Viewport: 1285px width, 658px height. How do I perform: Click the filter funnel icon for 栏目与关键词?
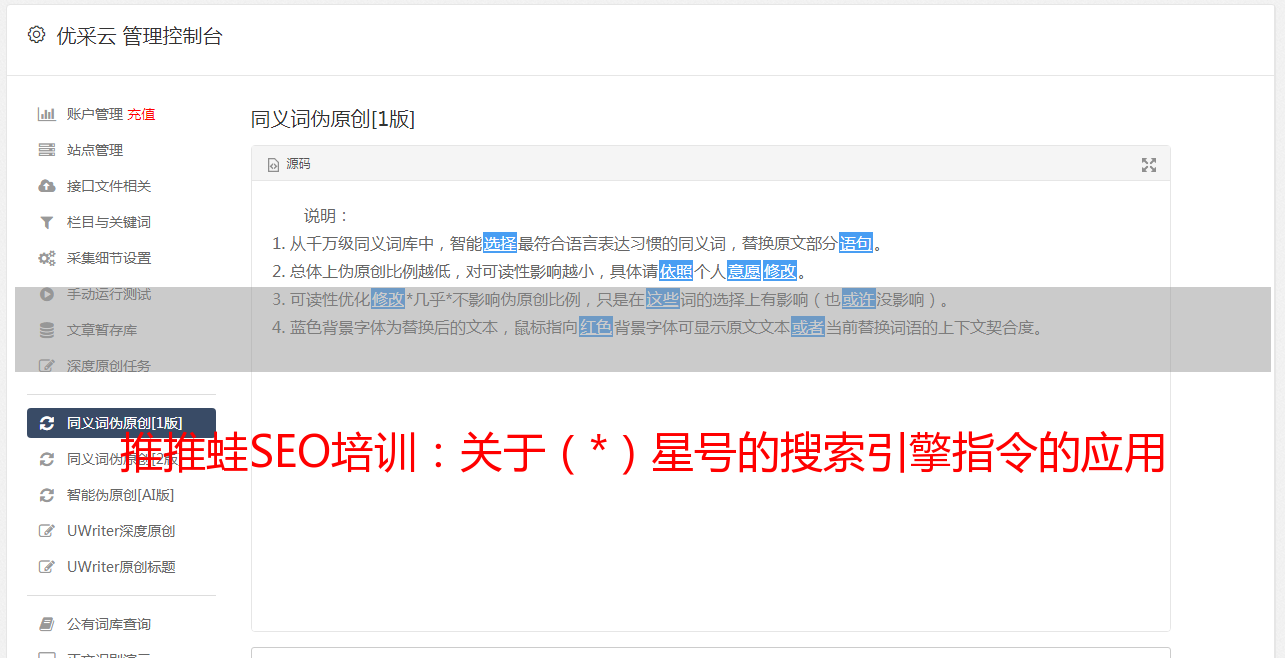pos(46,222)
